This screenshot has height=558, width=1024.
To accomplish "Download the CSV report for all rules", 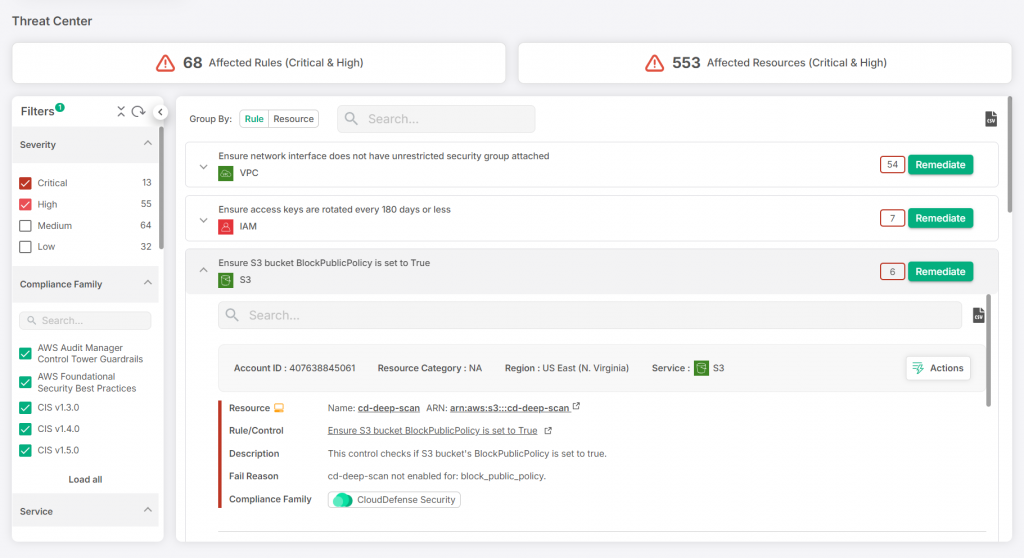I will pyautogui.click(x=990, y=119).
